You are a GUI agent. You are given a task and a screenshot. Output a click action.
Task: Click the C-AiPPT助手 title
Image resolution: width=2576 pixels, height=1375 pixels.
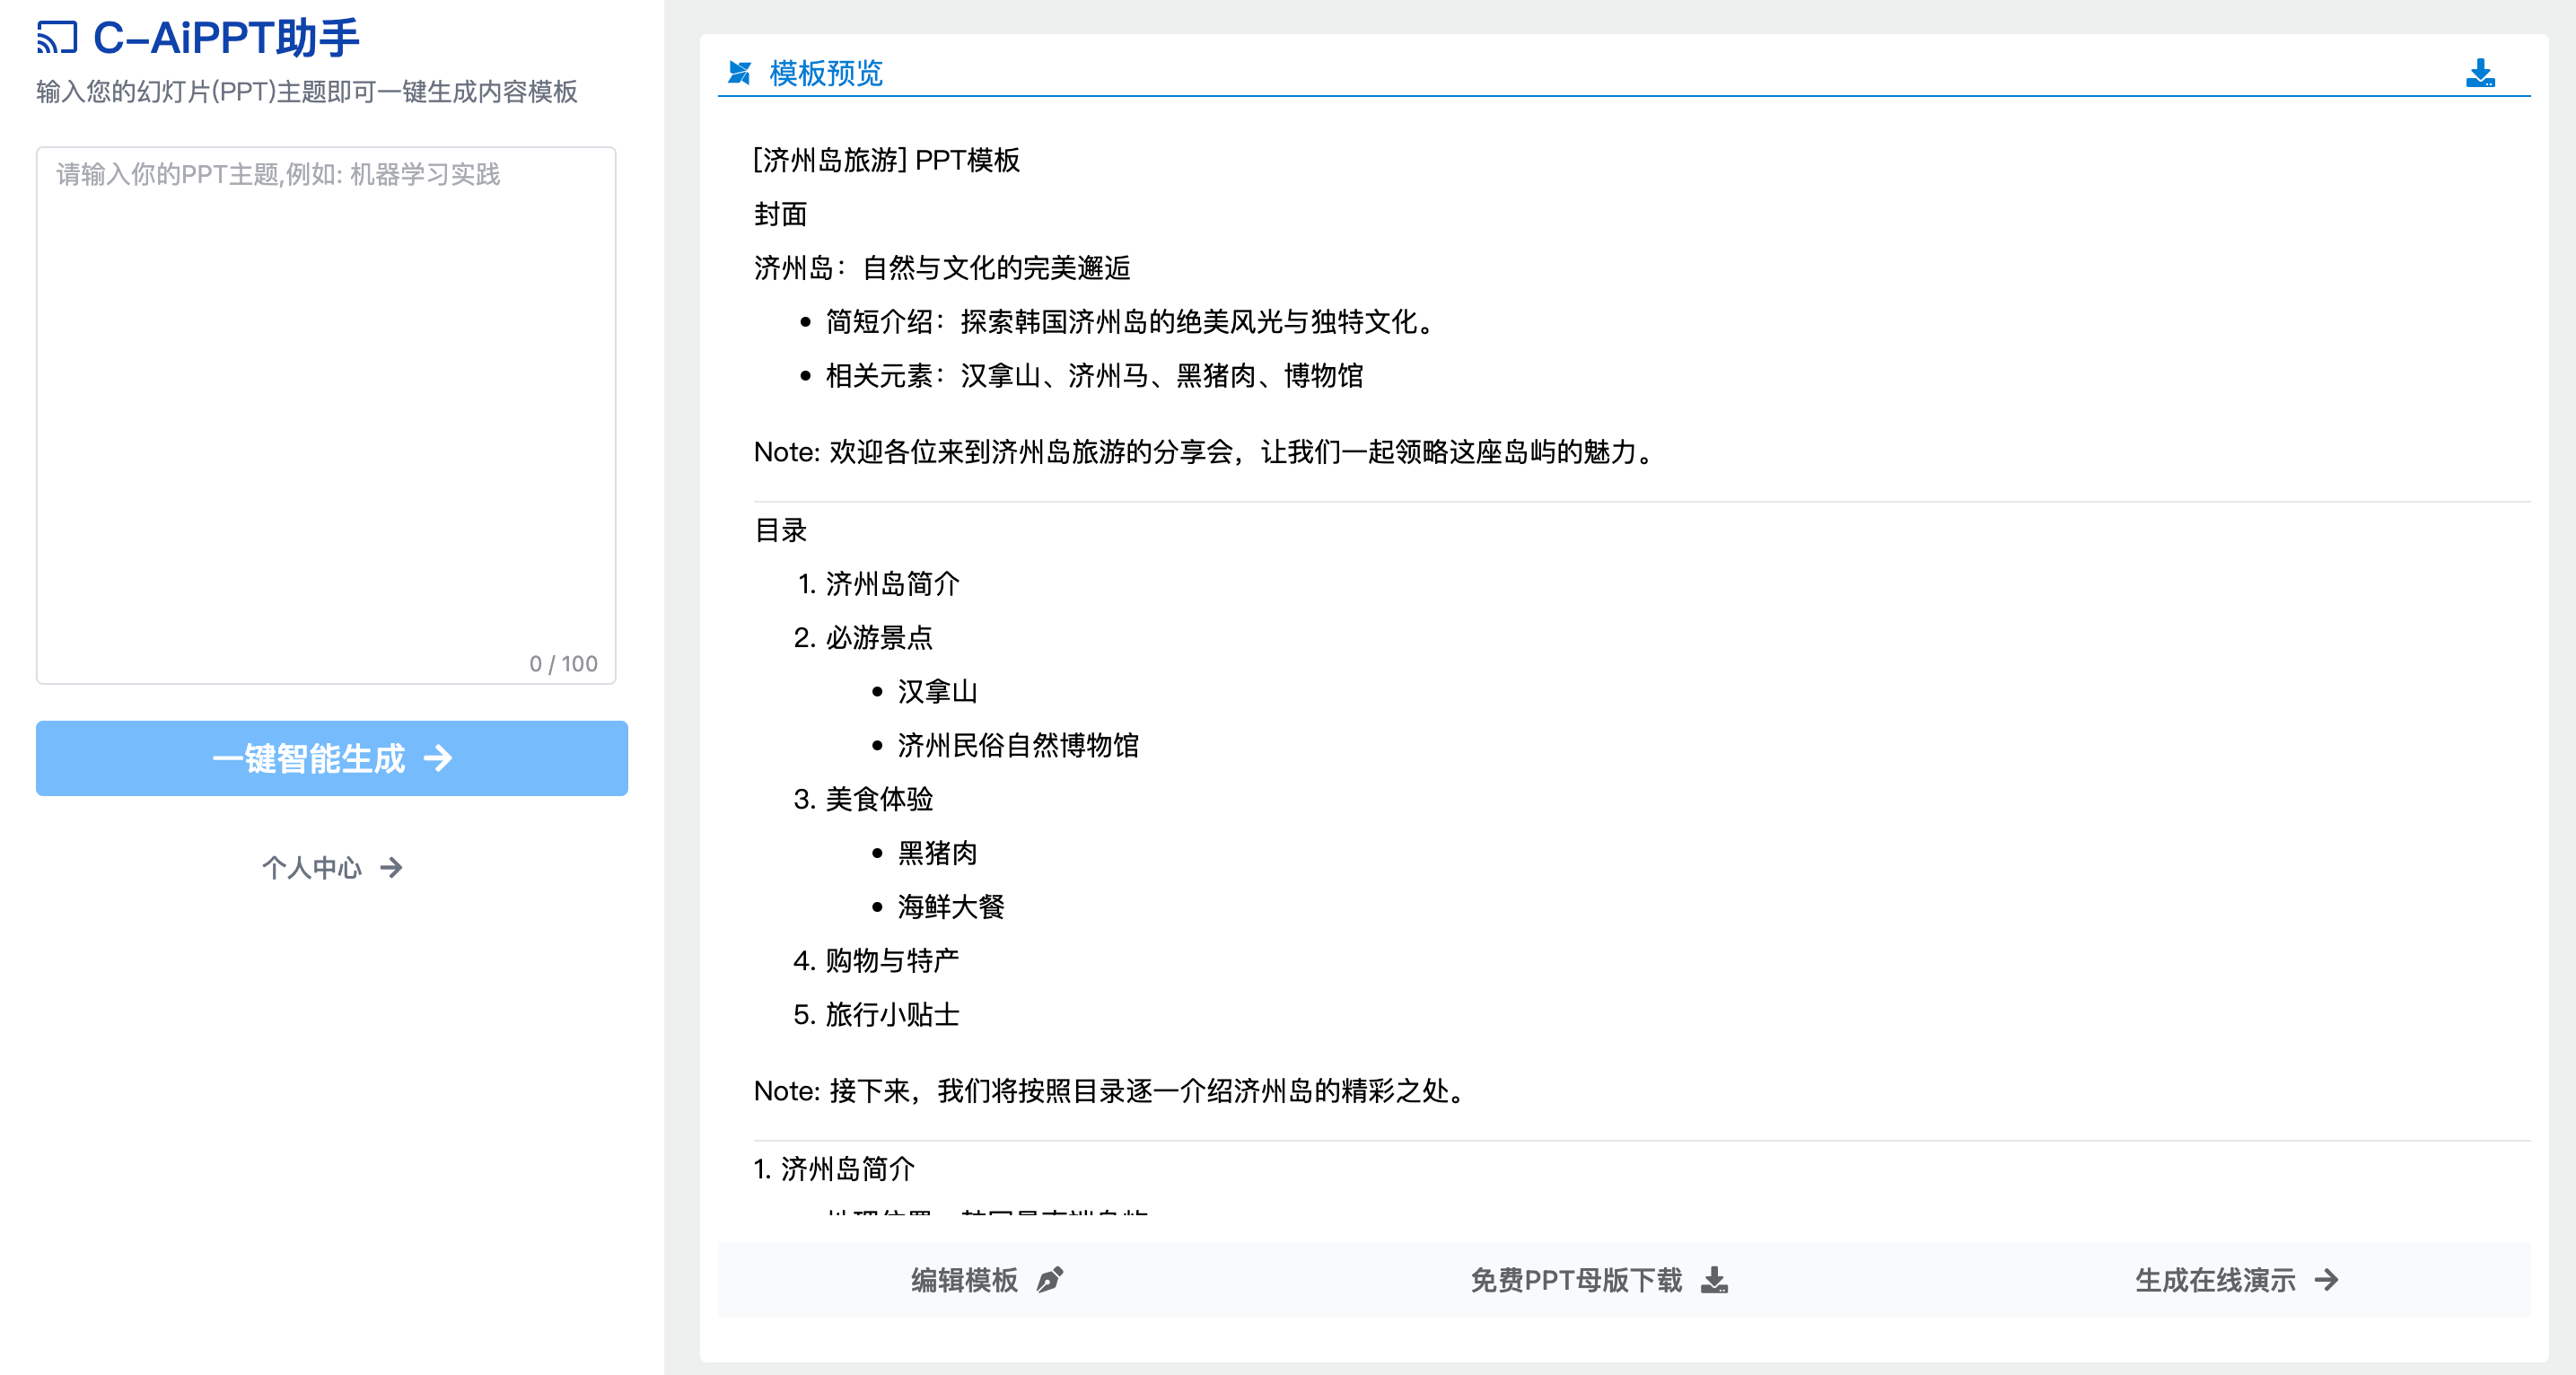point(226,38)
